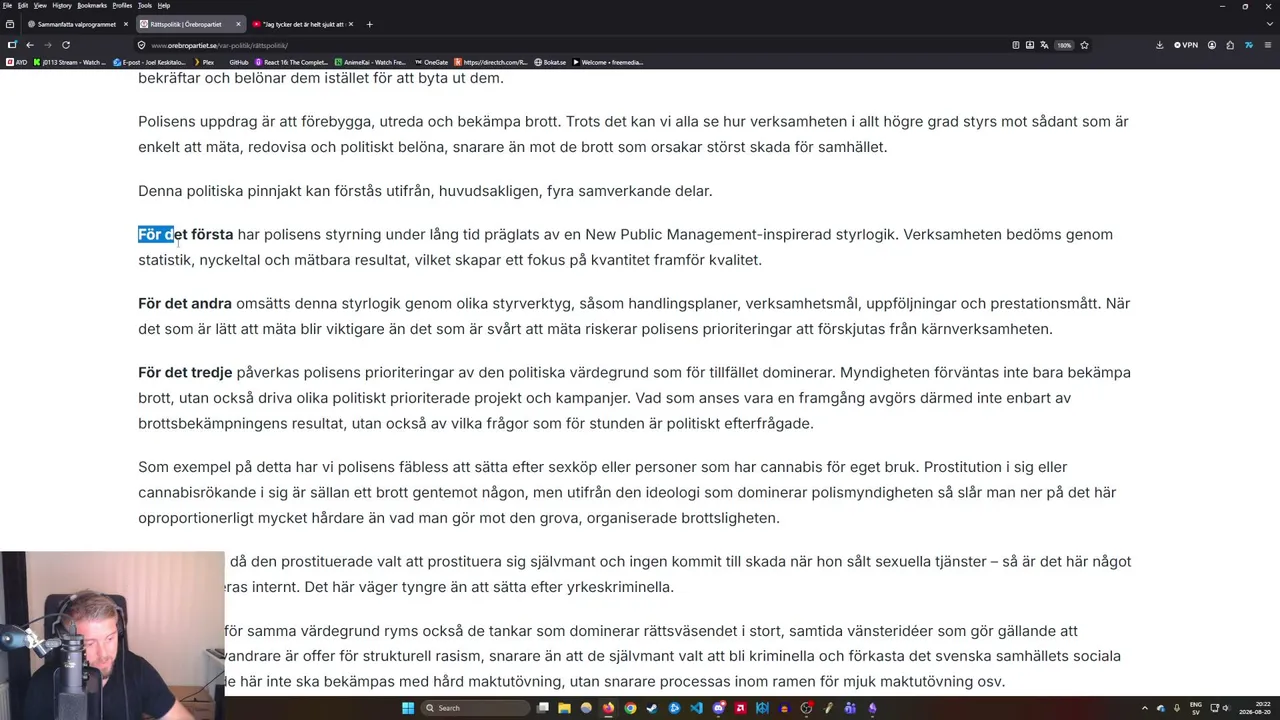Open the Tools menu
This screenshot has width=1280, height=720.
[x=145, y=5]
